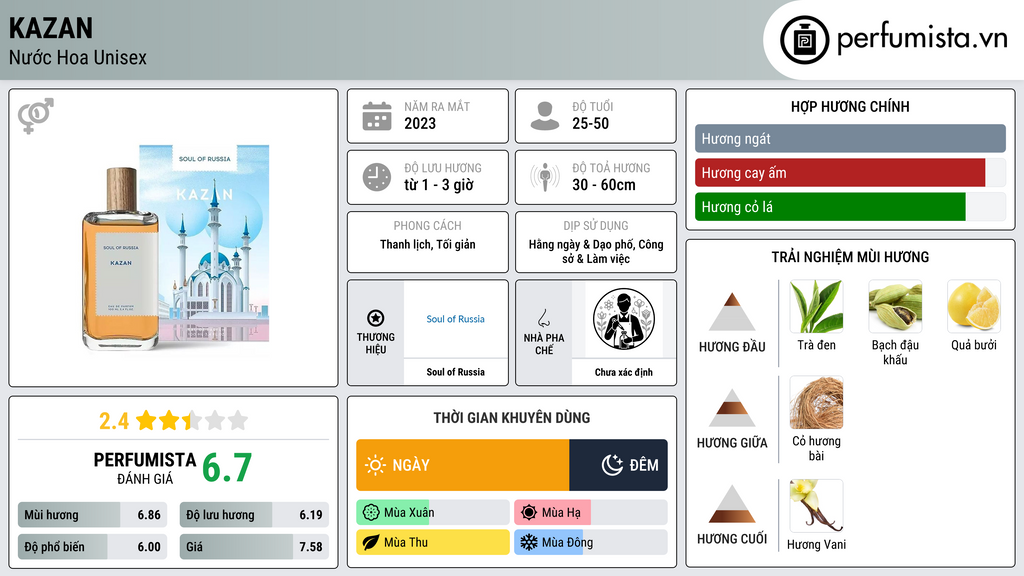Click the Hương cay ấm accord bar

[850, 173]
